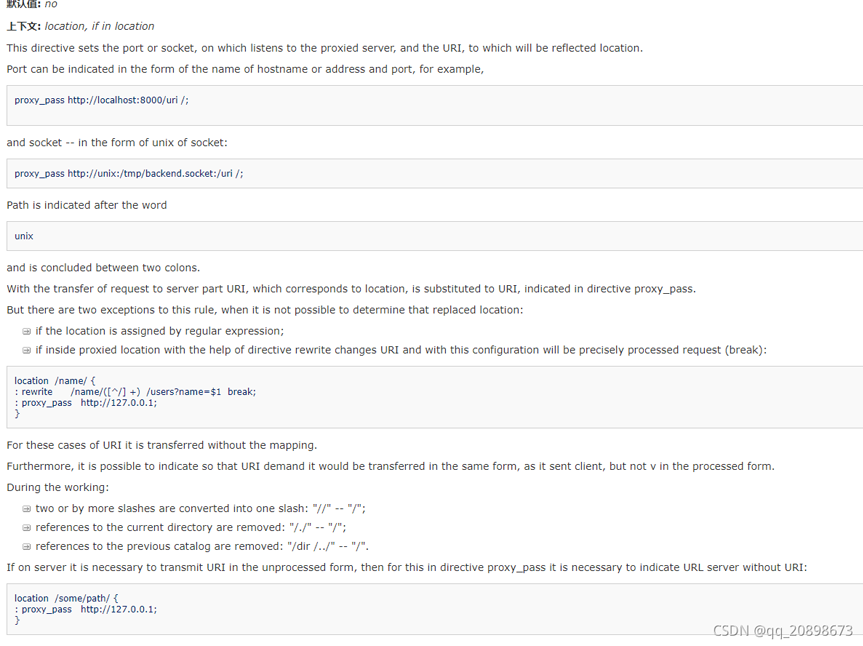Click bullet icon beside 'location is assigned by regular expression'
Viewport: 863px width, 646px height.
pyautogui.click(x=27, y=332)
